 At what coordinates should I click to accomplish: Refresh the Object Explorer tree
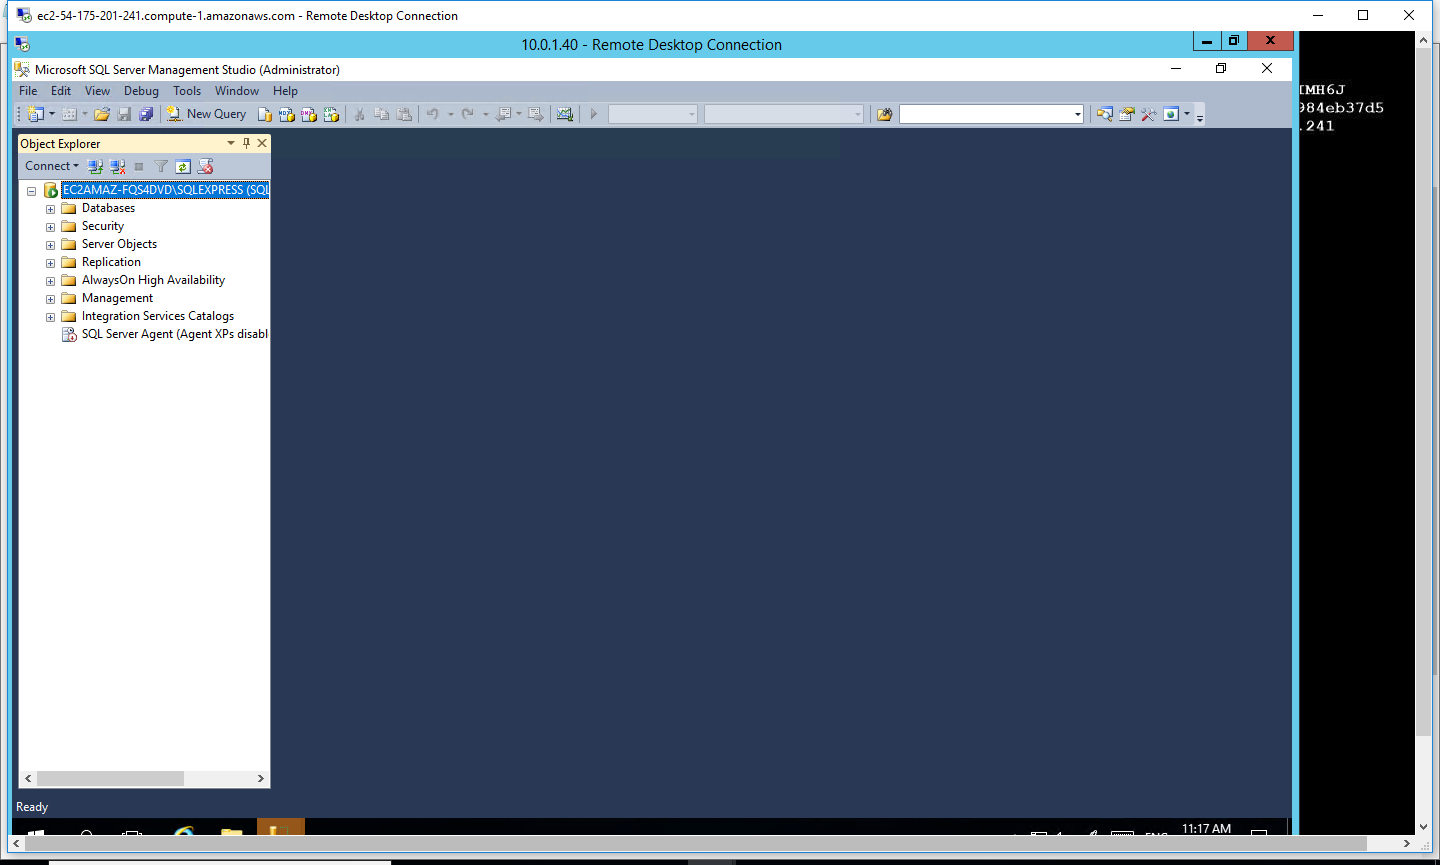coord(182,166)
